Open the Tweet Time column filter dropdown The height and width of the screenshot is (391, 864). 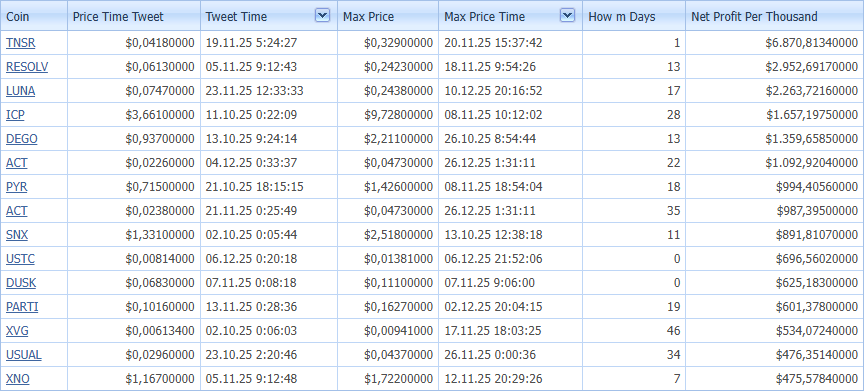(322, 15)
